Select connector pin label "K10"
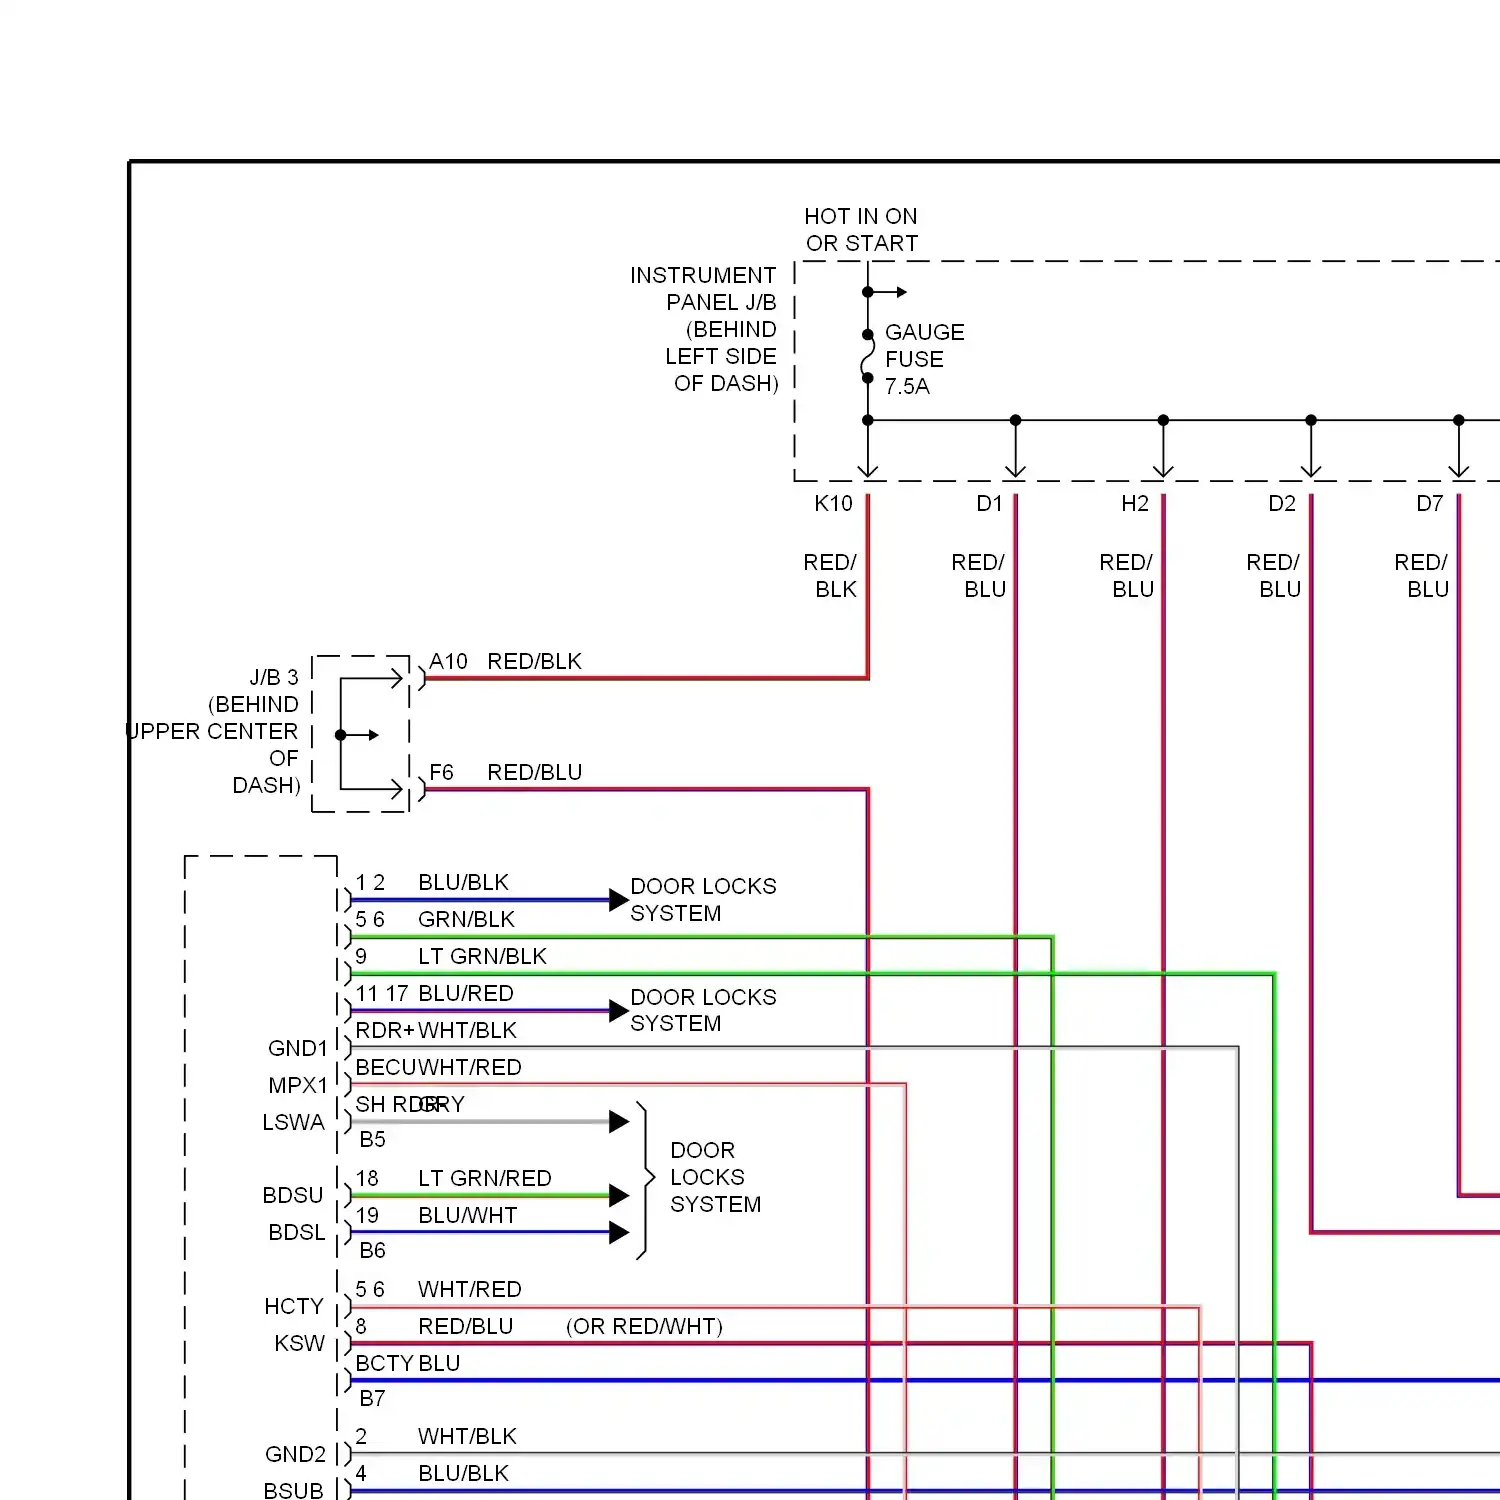Screen dimensions: 1500x1500 834,504
